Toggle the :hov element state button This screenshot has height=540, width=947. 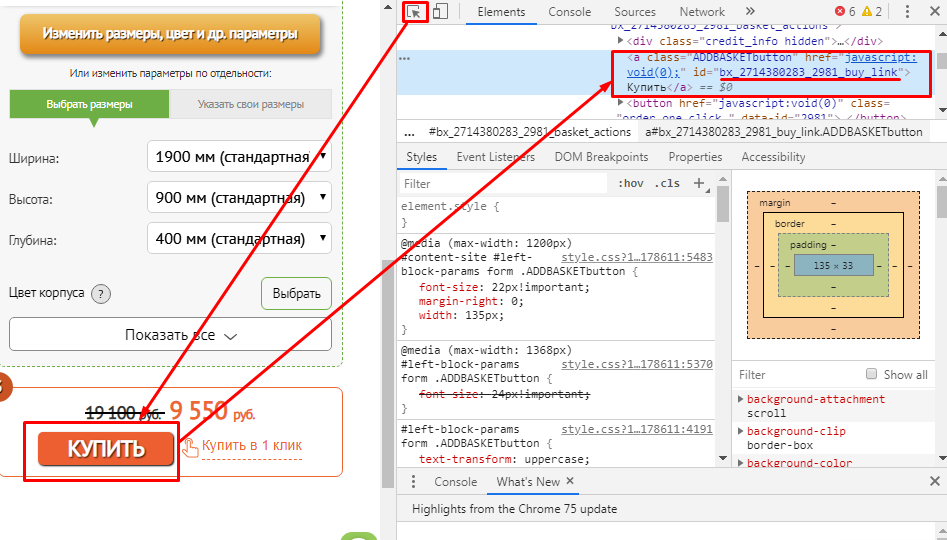point(631,183)
